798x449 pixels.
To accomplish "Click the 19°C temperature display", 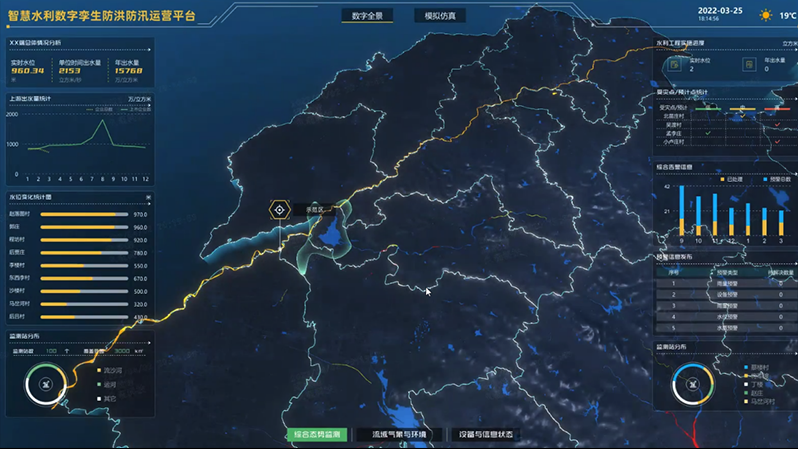I will [x=787, y=16].
